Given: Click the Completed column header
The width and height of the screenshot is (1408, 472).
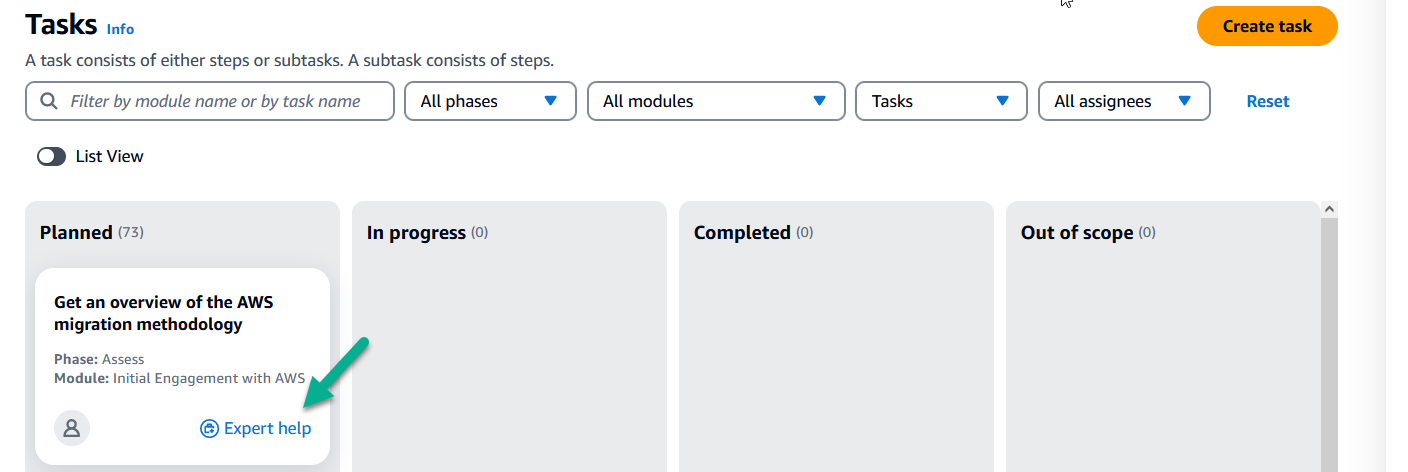Looking at the screenshot, I should tap(742, 232).
